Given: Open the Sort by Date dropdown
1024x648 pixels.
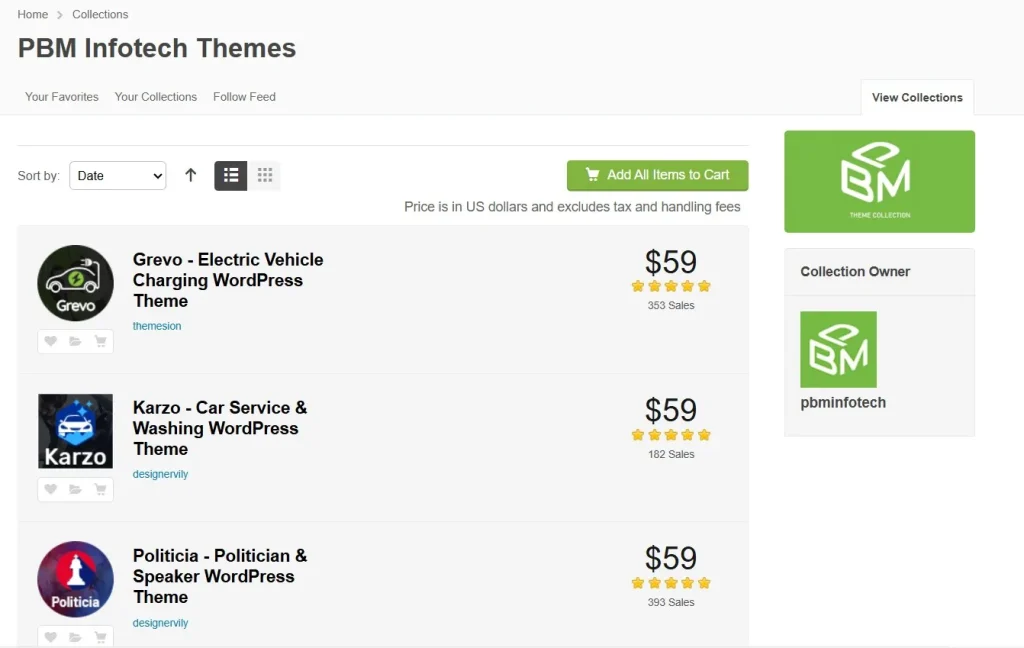Looking at the screenshot, I should click(x=117, y=175).
